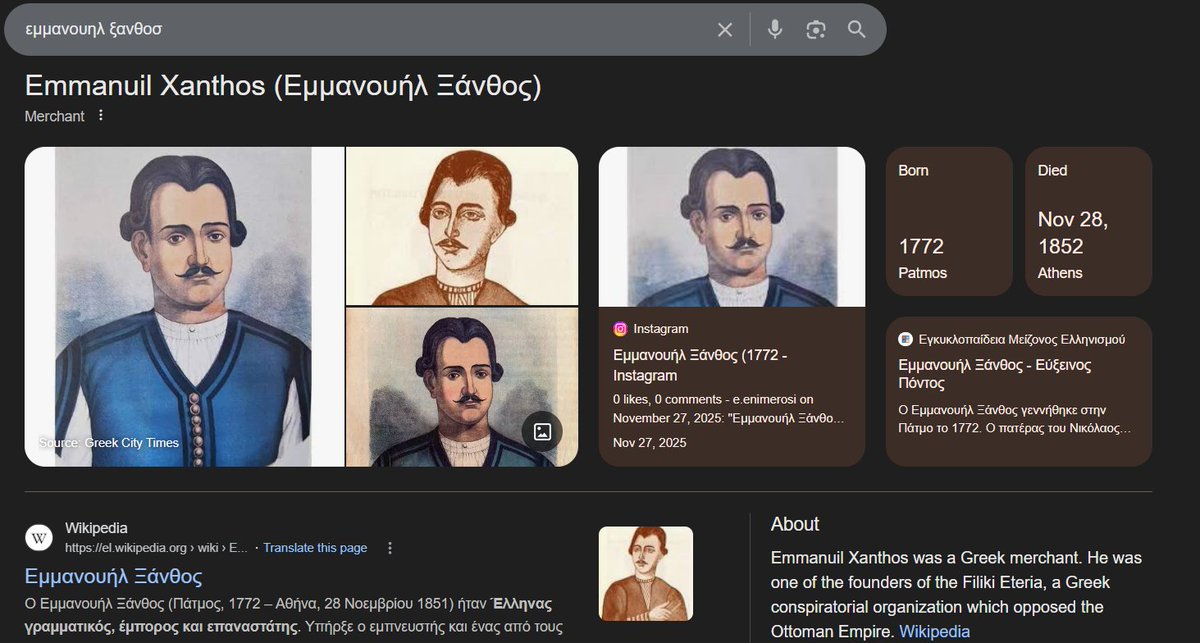Click the Merchant subtitle label
This screenshot has width=1200, height=643.
[55, 116]
